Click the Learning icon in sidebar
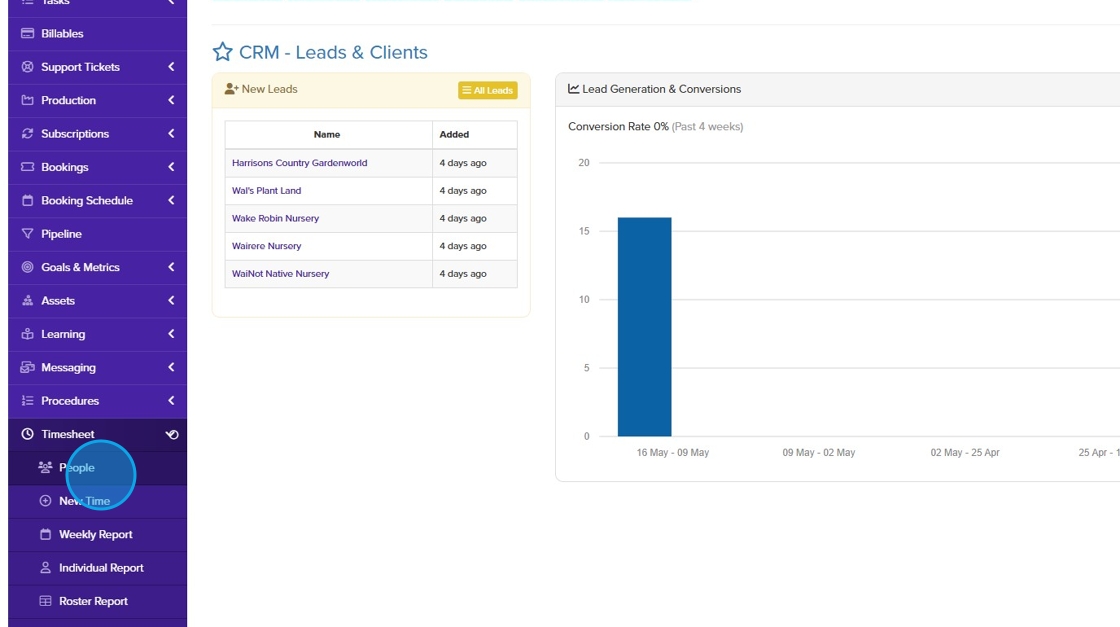1120x627 pixels. [x=27, y=334]
